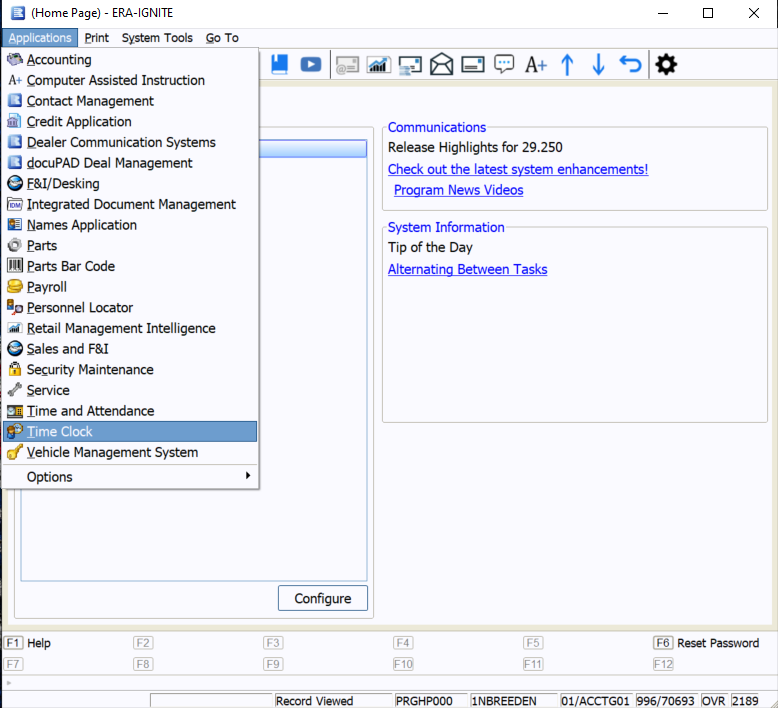Open the Print menu
This screenshot has height=708, width=778.
click(96, 38)
